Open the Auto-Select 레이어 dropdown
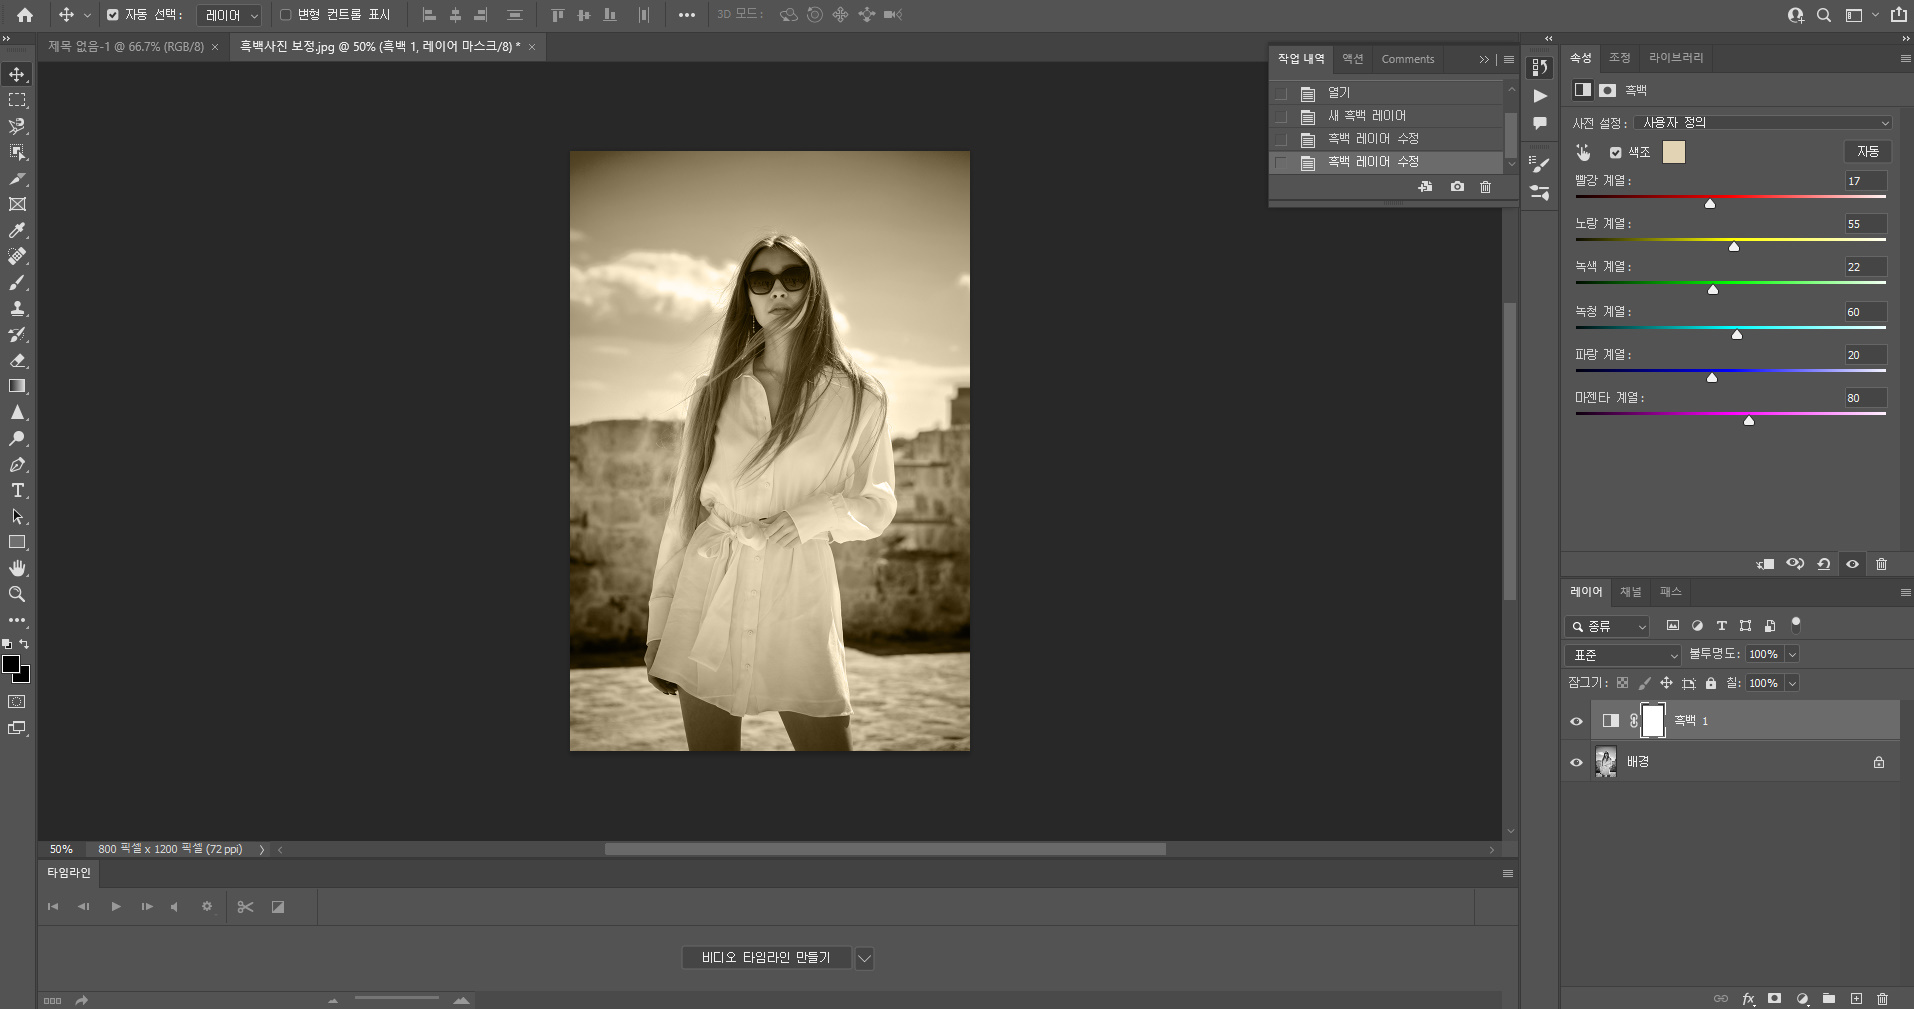This screenshot has width=1914, height=1009. coord(230,15)
